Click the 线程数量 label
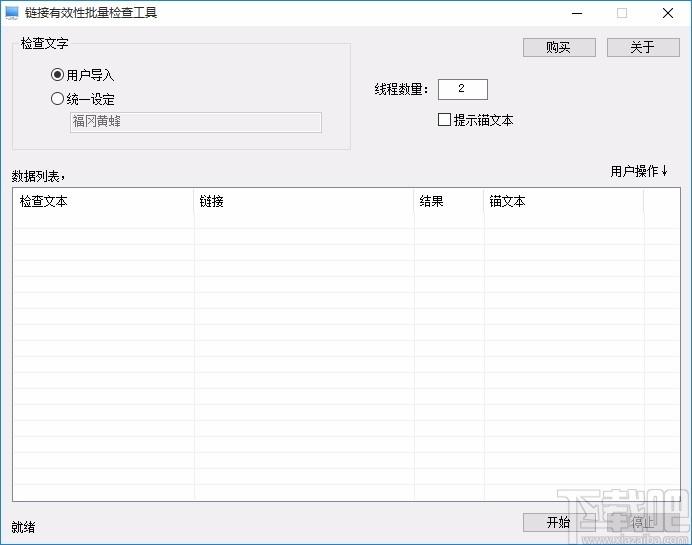Viewport: 692px width, 545px height. click(401, 90)
